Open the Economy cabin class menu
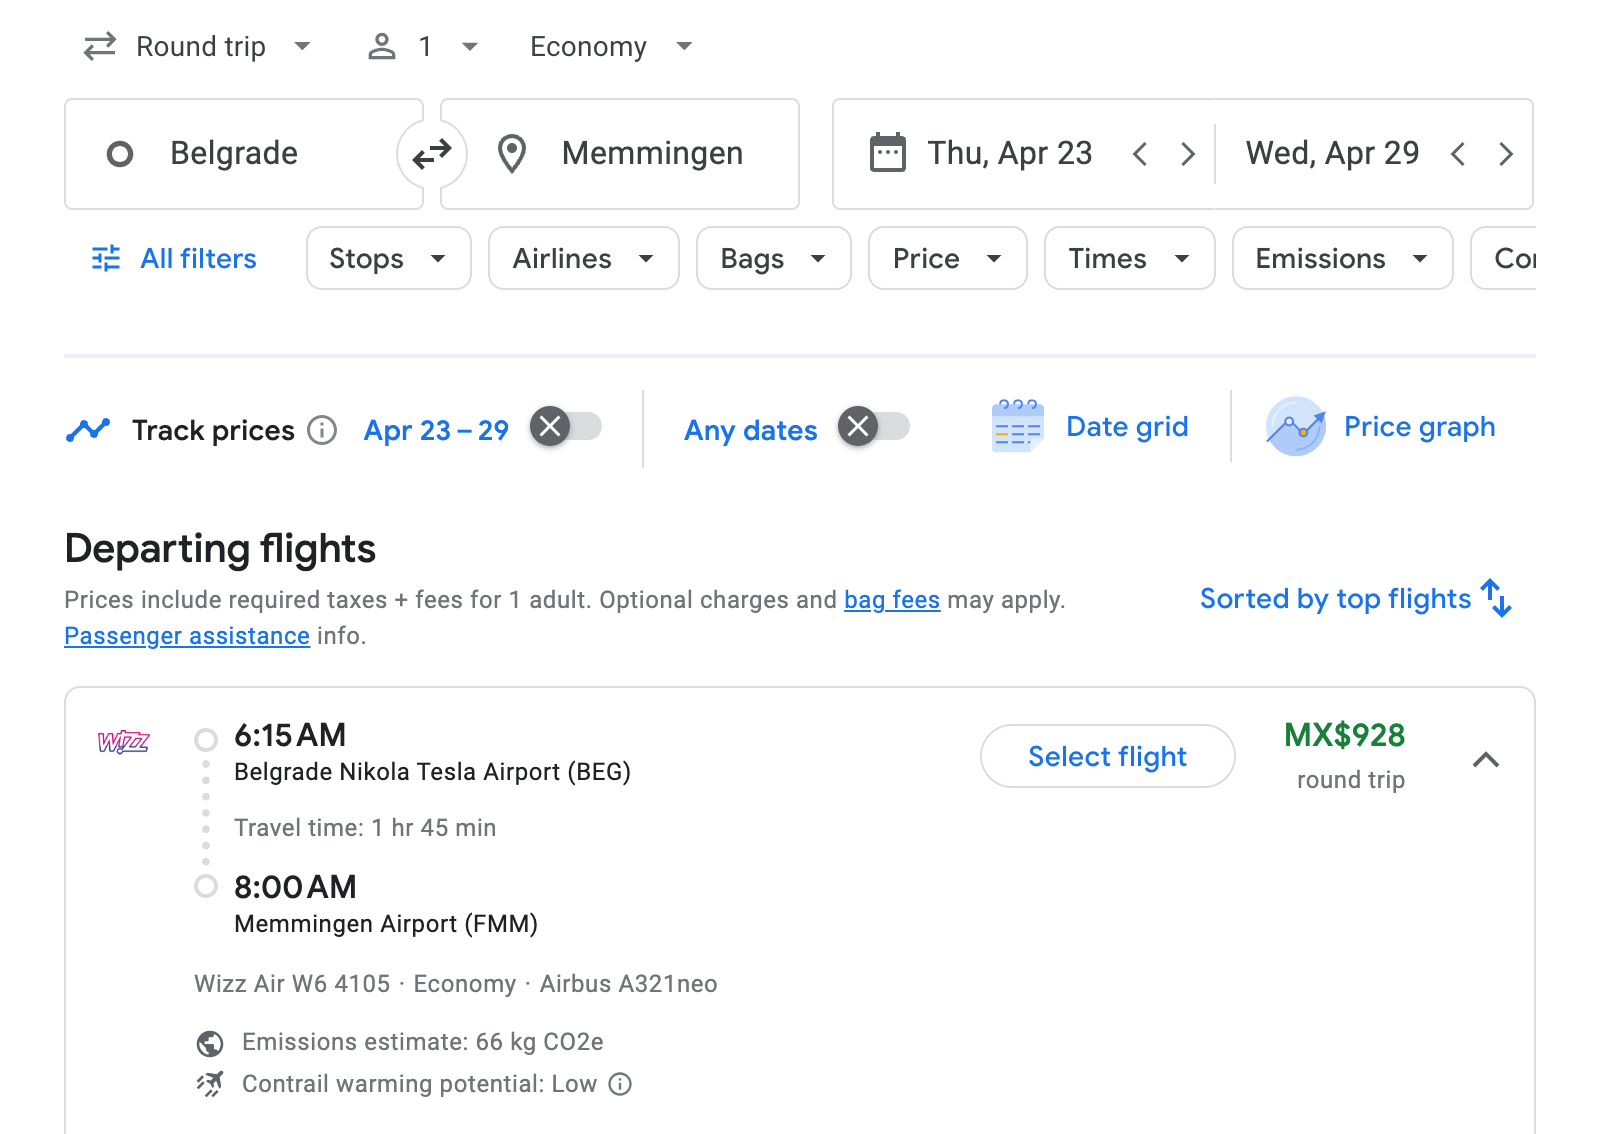 click(610, 46)
